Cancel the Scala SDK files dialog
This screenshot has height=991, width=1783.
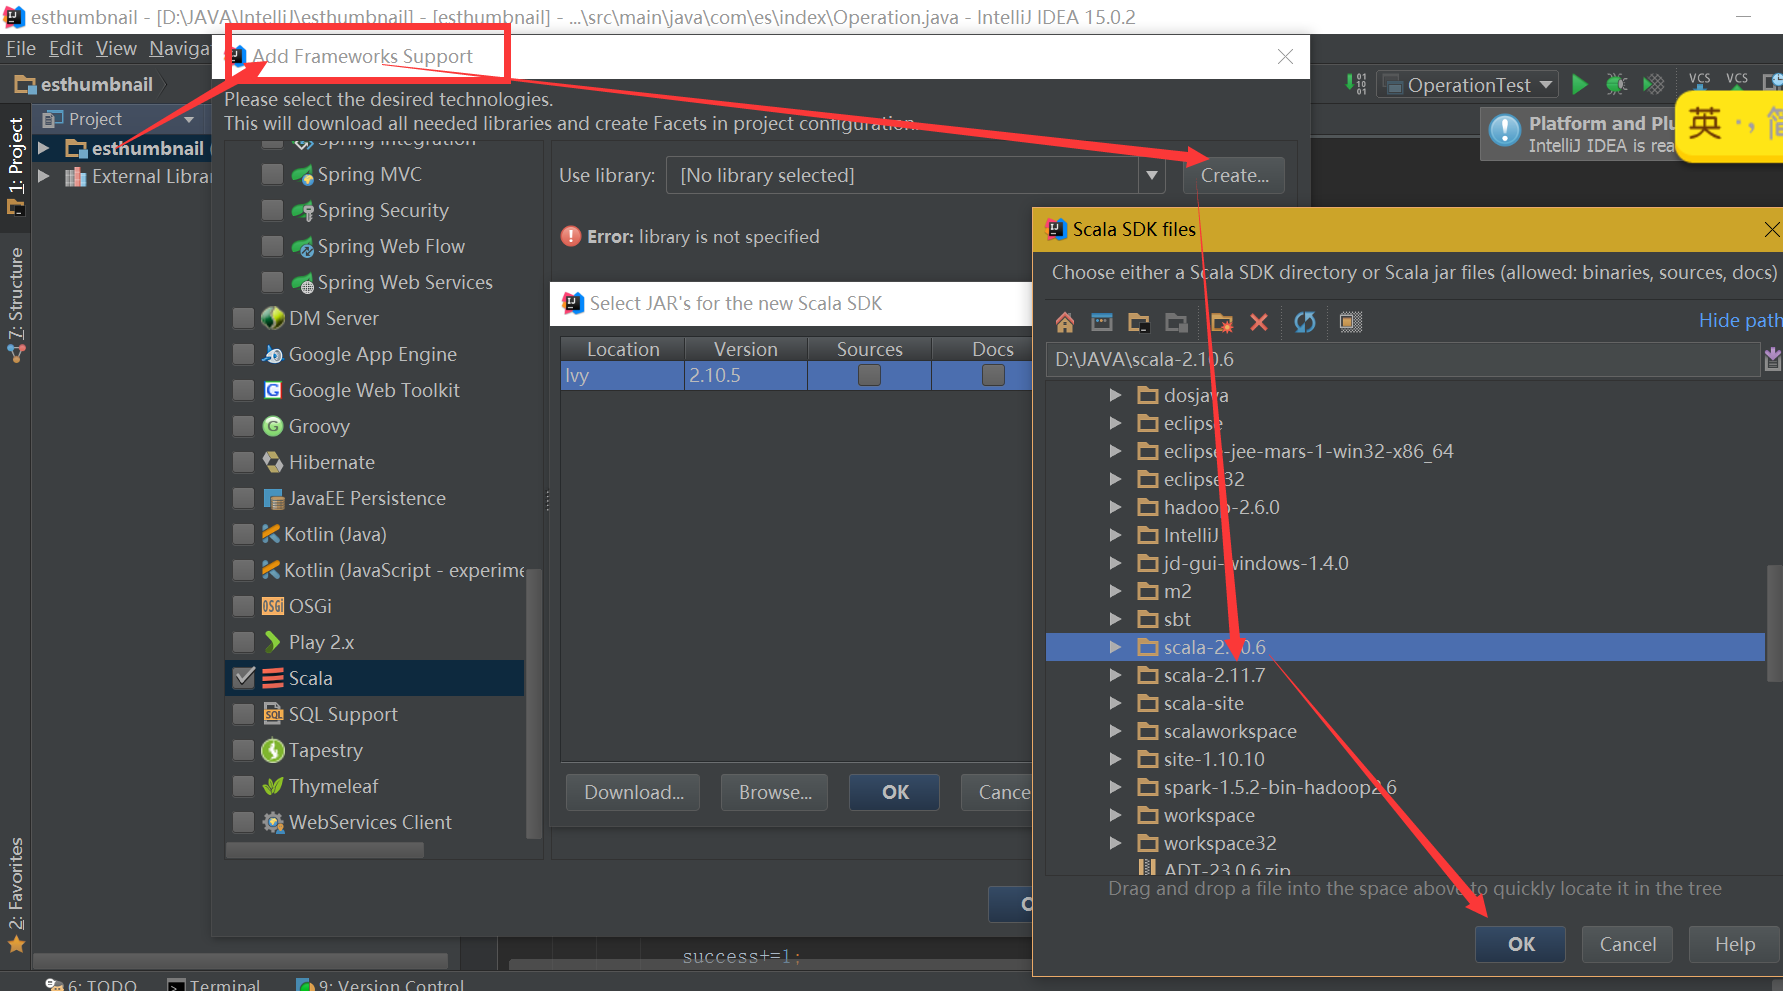click(1628, 944)
